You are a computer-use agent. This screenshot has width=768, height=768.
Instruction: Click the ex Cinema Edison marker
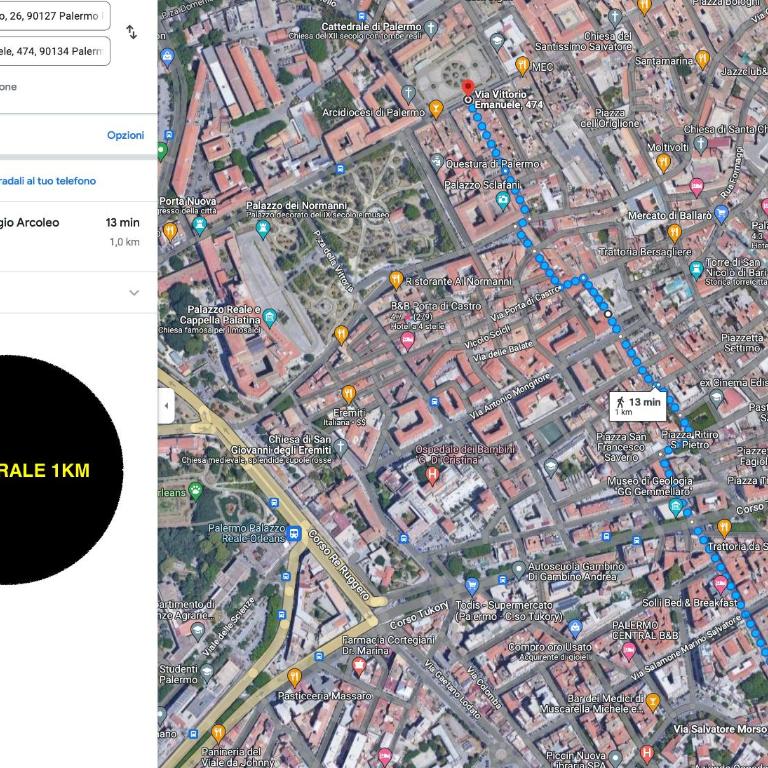tap(716, 397)
